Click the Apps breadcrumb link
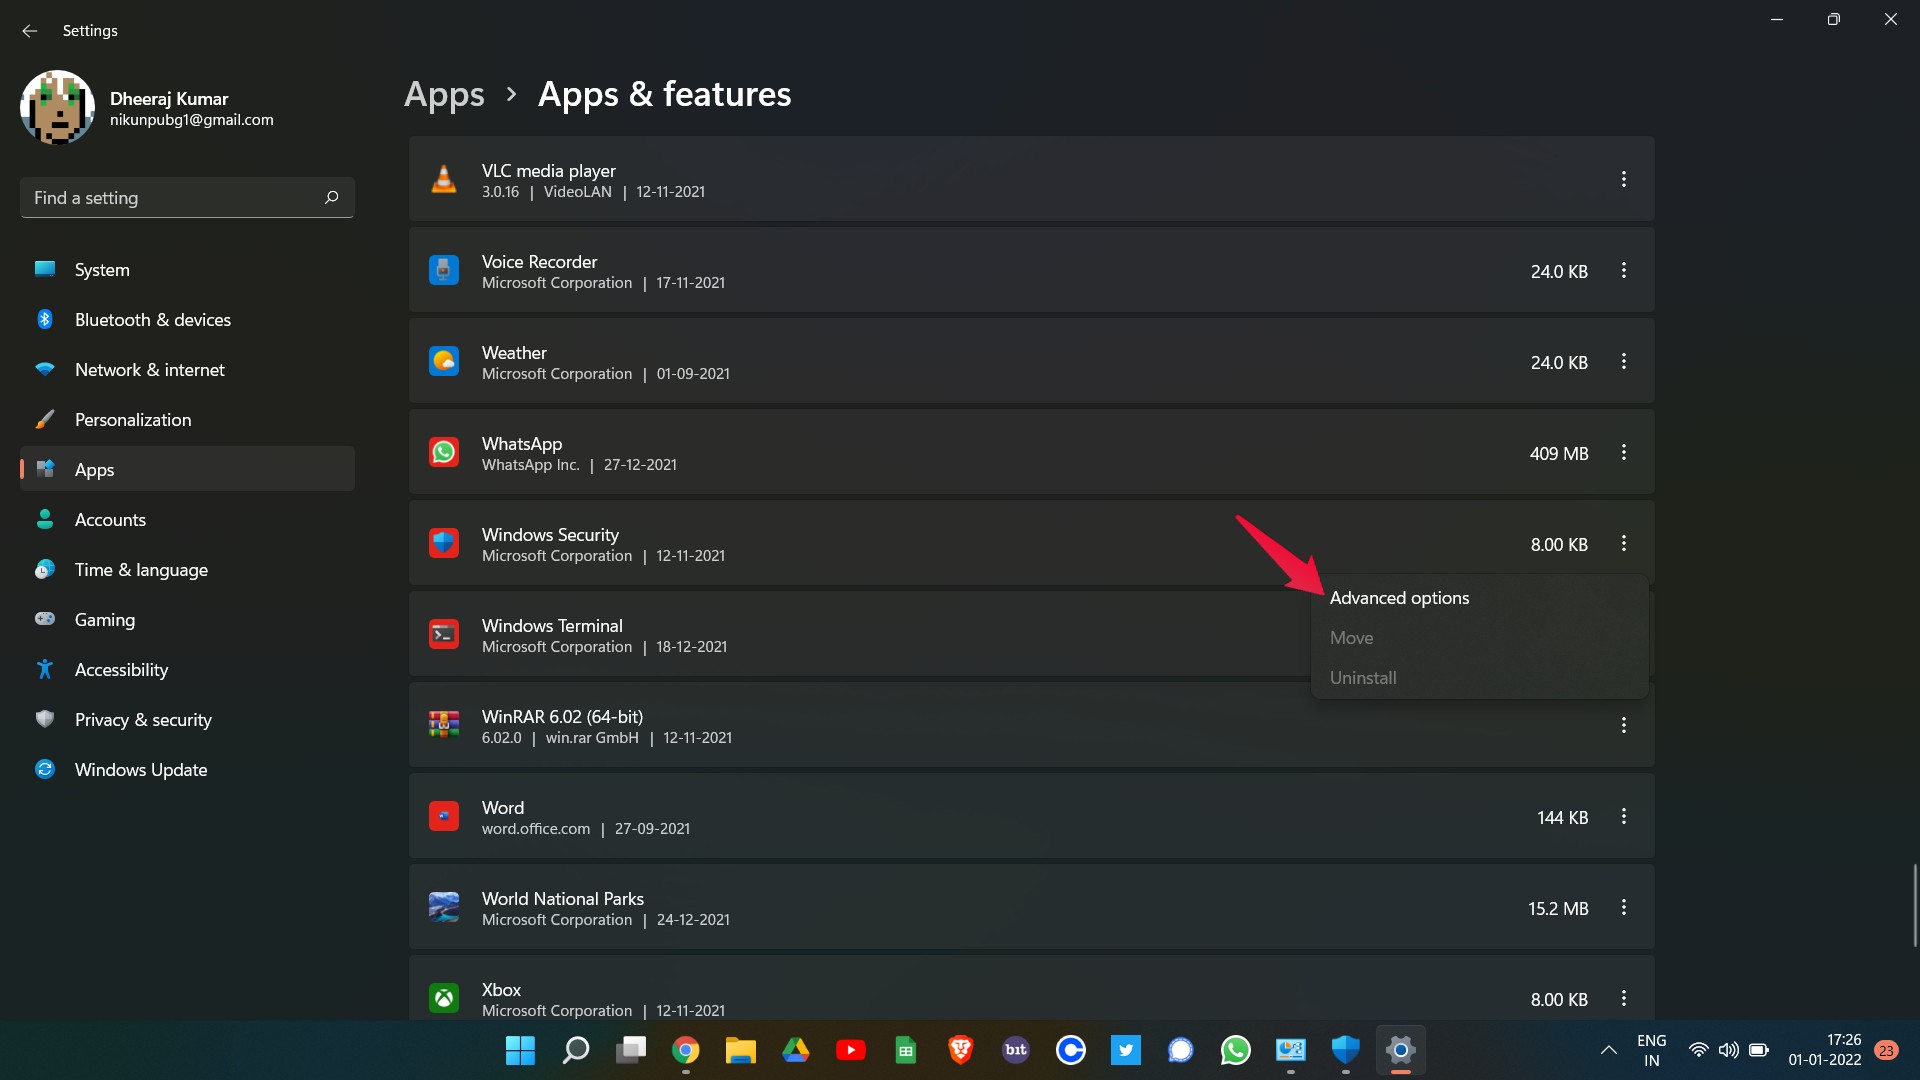The height and width of the screenshot is (1080, 1920). tap(444, 94)
